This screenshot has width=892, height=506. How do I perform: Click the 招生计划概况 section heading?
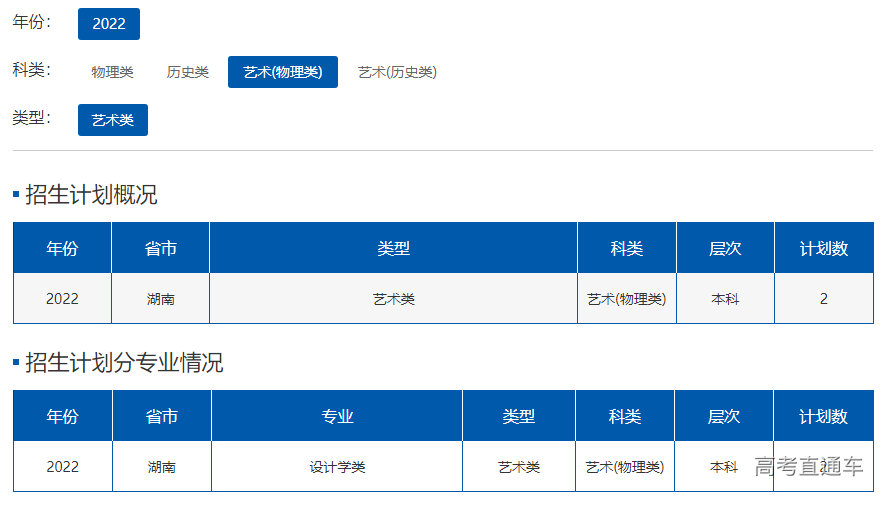tap(91, 195)
